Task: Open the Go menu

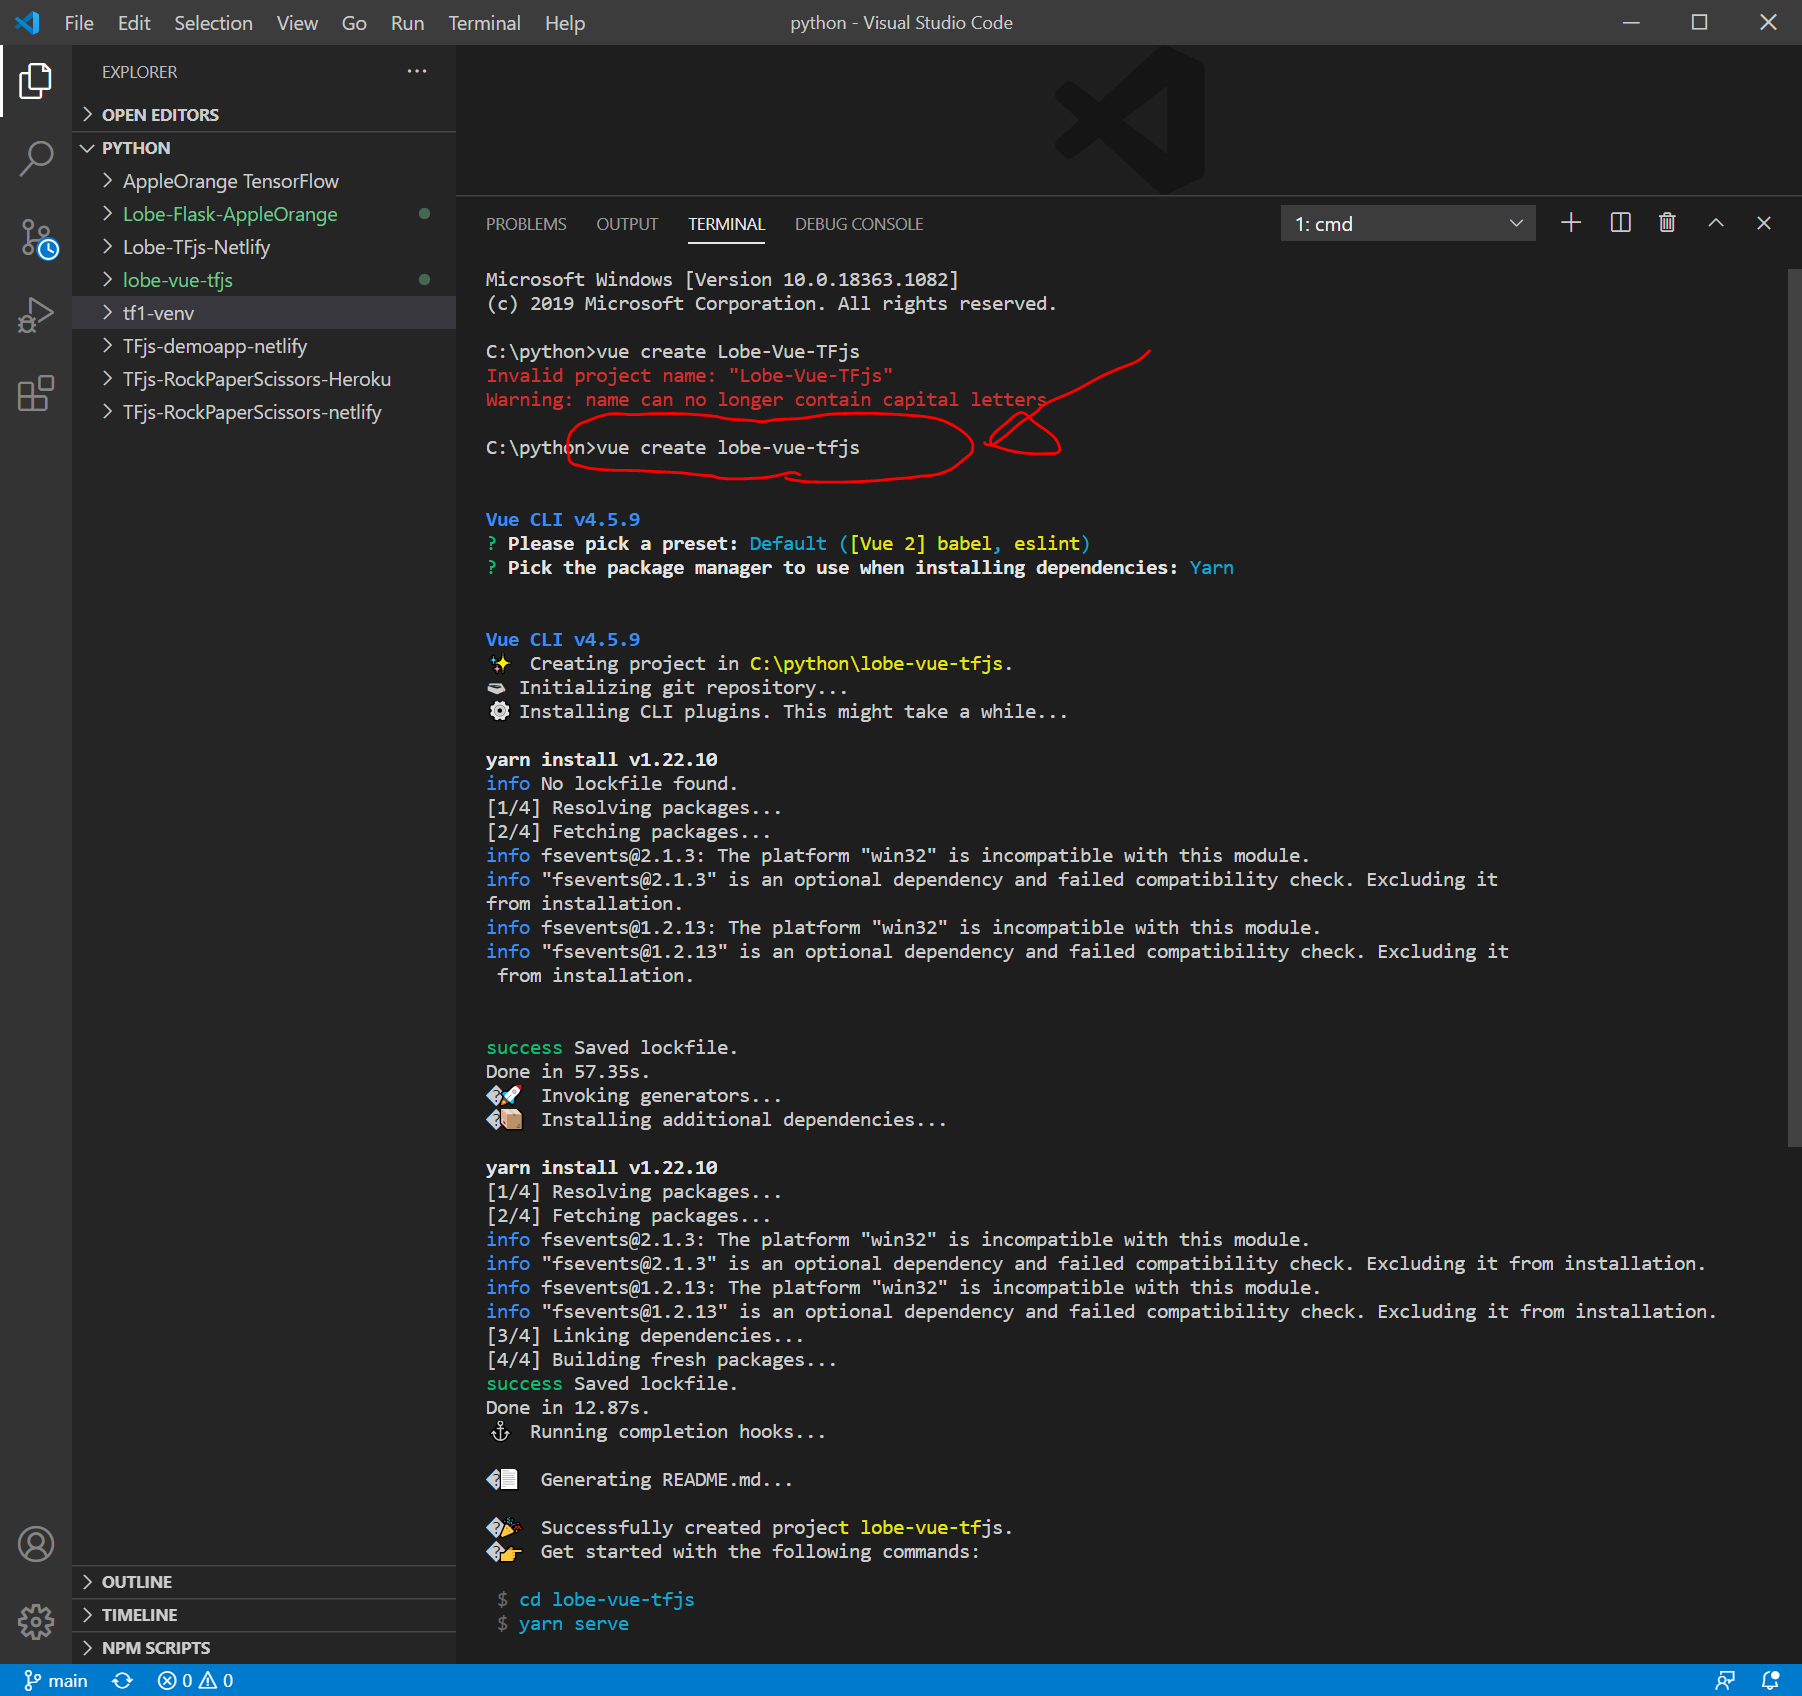Action: 354,23
